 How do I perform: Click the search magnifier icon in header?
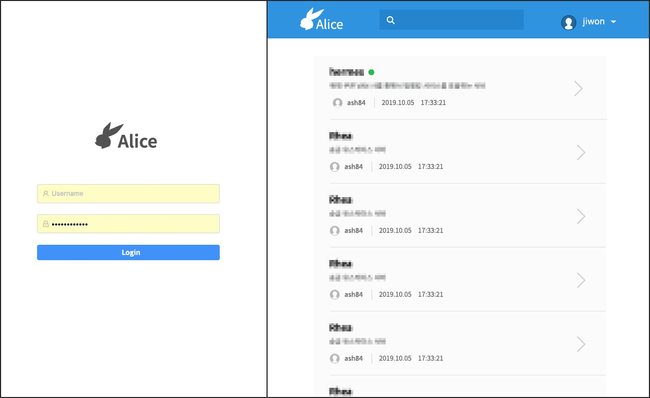click(x=390, y=20)
